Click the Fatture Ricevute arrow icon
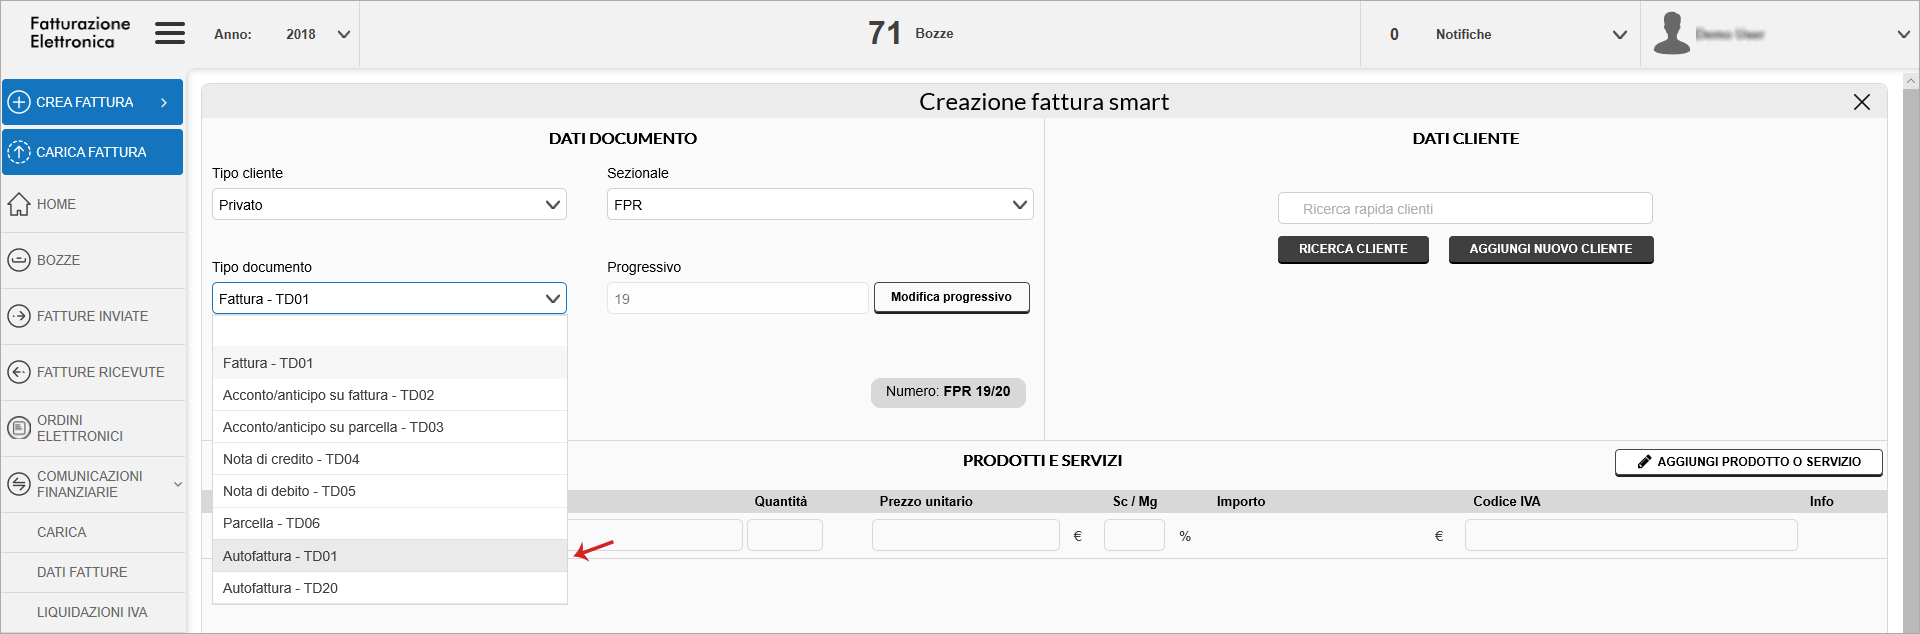This screenshot has height=634, width=1920. coord(19,372)
